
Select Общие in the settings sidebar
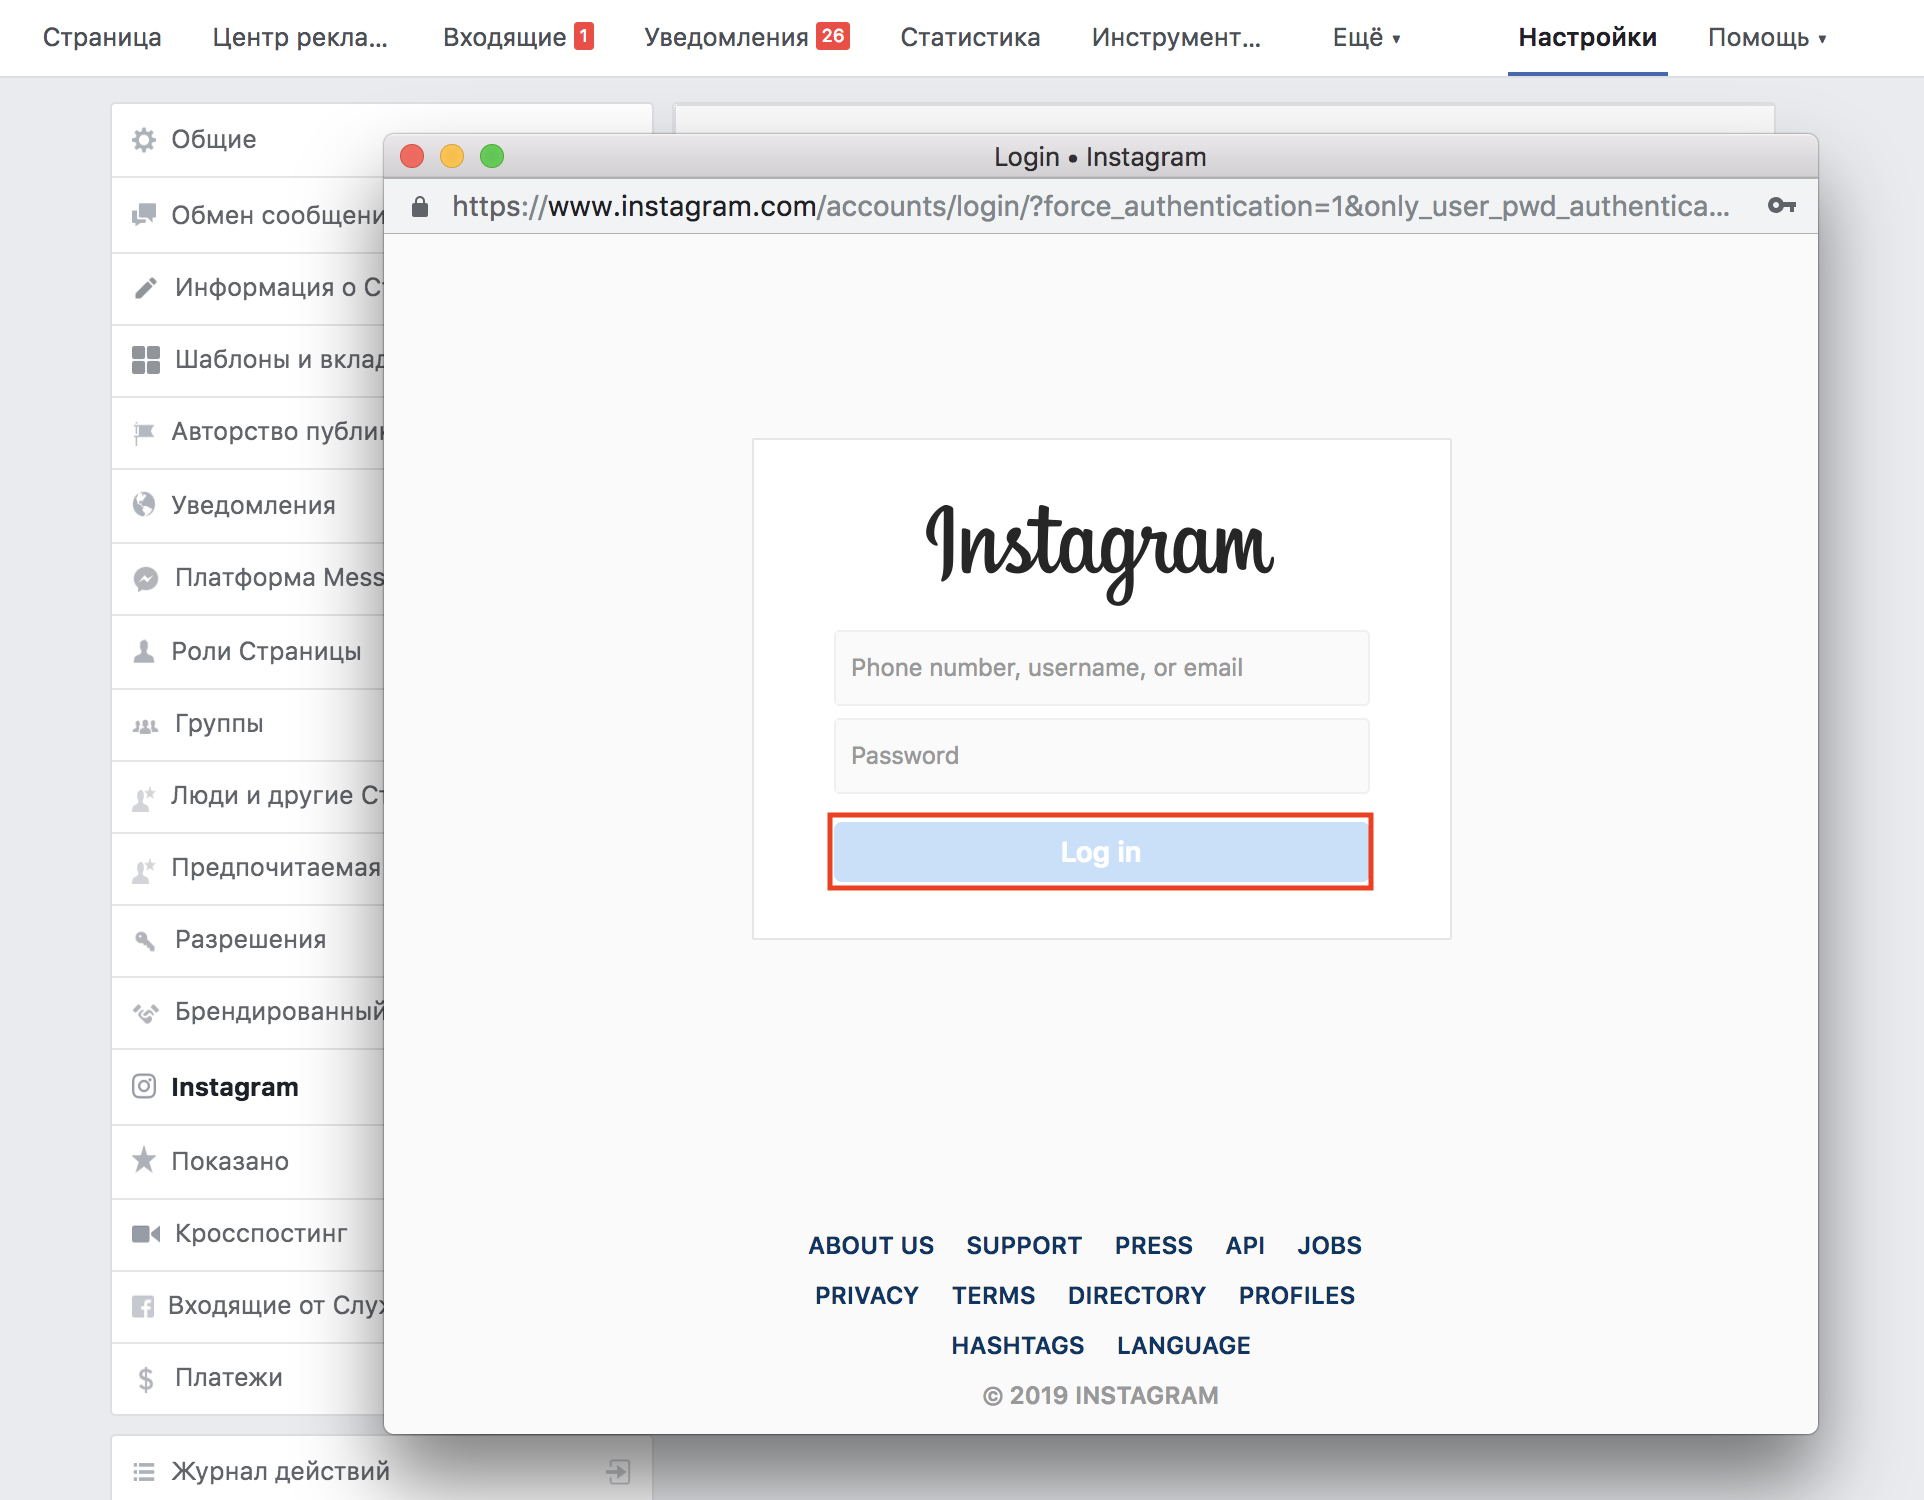(214, 139)
